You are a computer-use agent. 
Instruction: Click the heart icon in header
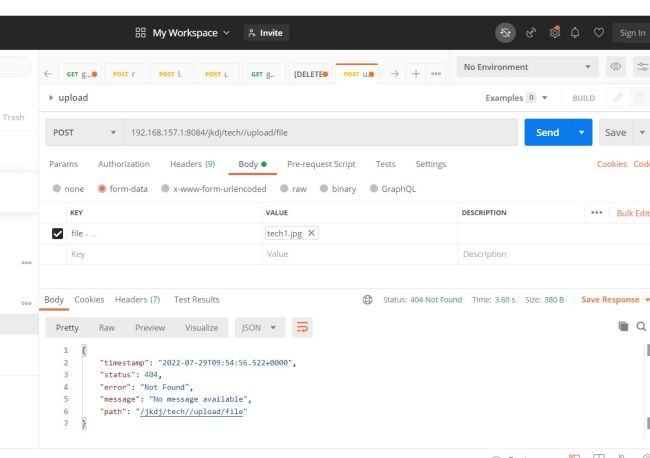point(599,32)
